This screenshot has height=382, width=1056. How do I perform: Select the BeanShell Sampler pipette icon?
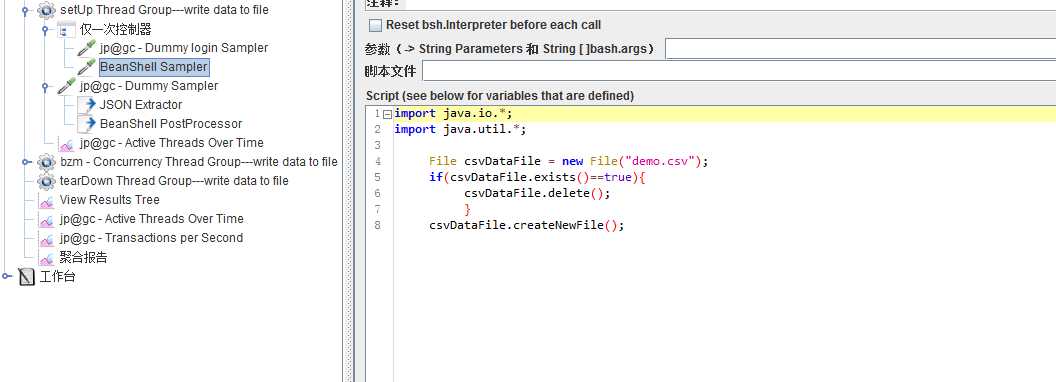(86, 67)
